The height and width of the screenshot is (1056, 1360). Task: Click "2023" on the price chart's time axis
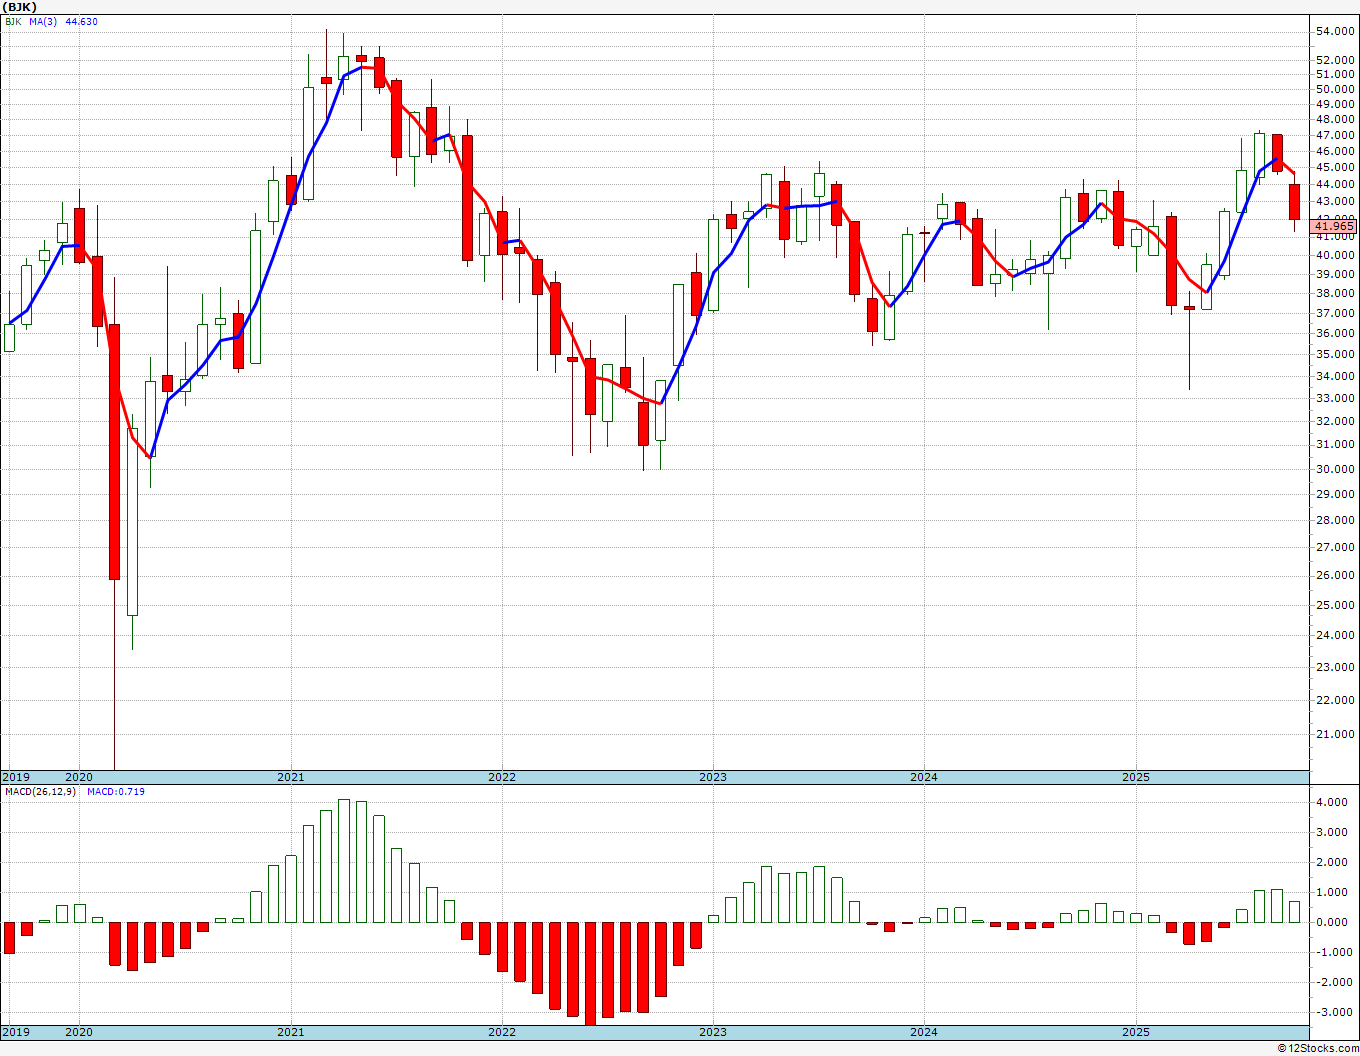click(x=712, y=777)
